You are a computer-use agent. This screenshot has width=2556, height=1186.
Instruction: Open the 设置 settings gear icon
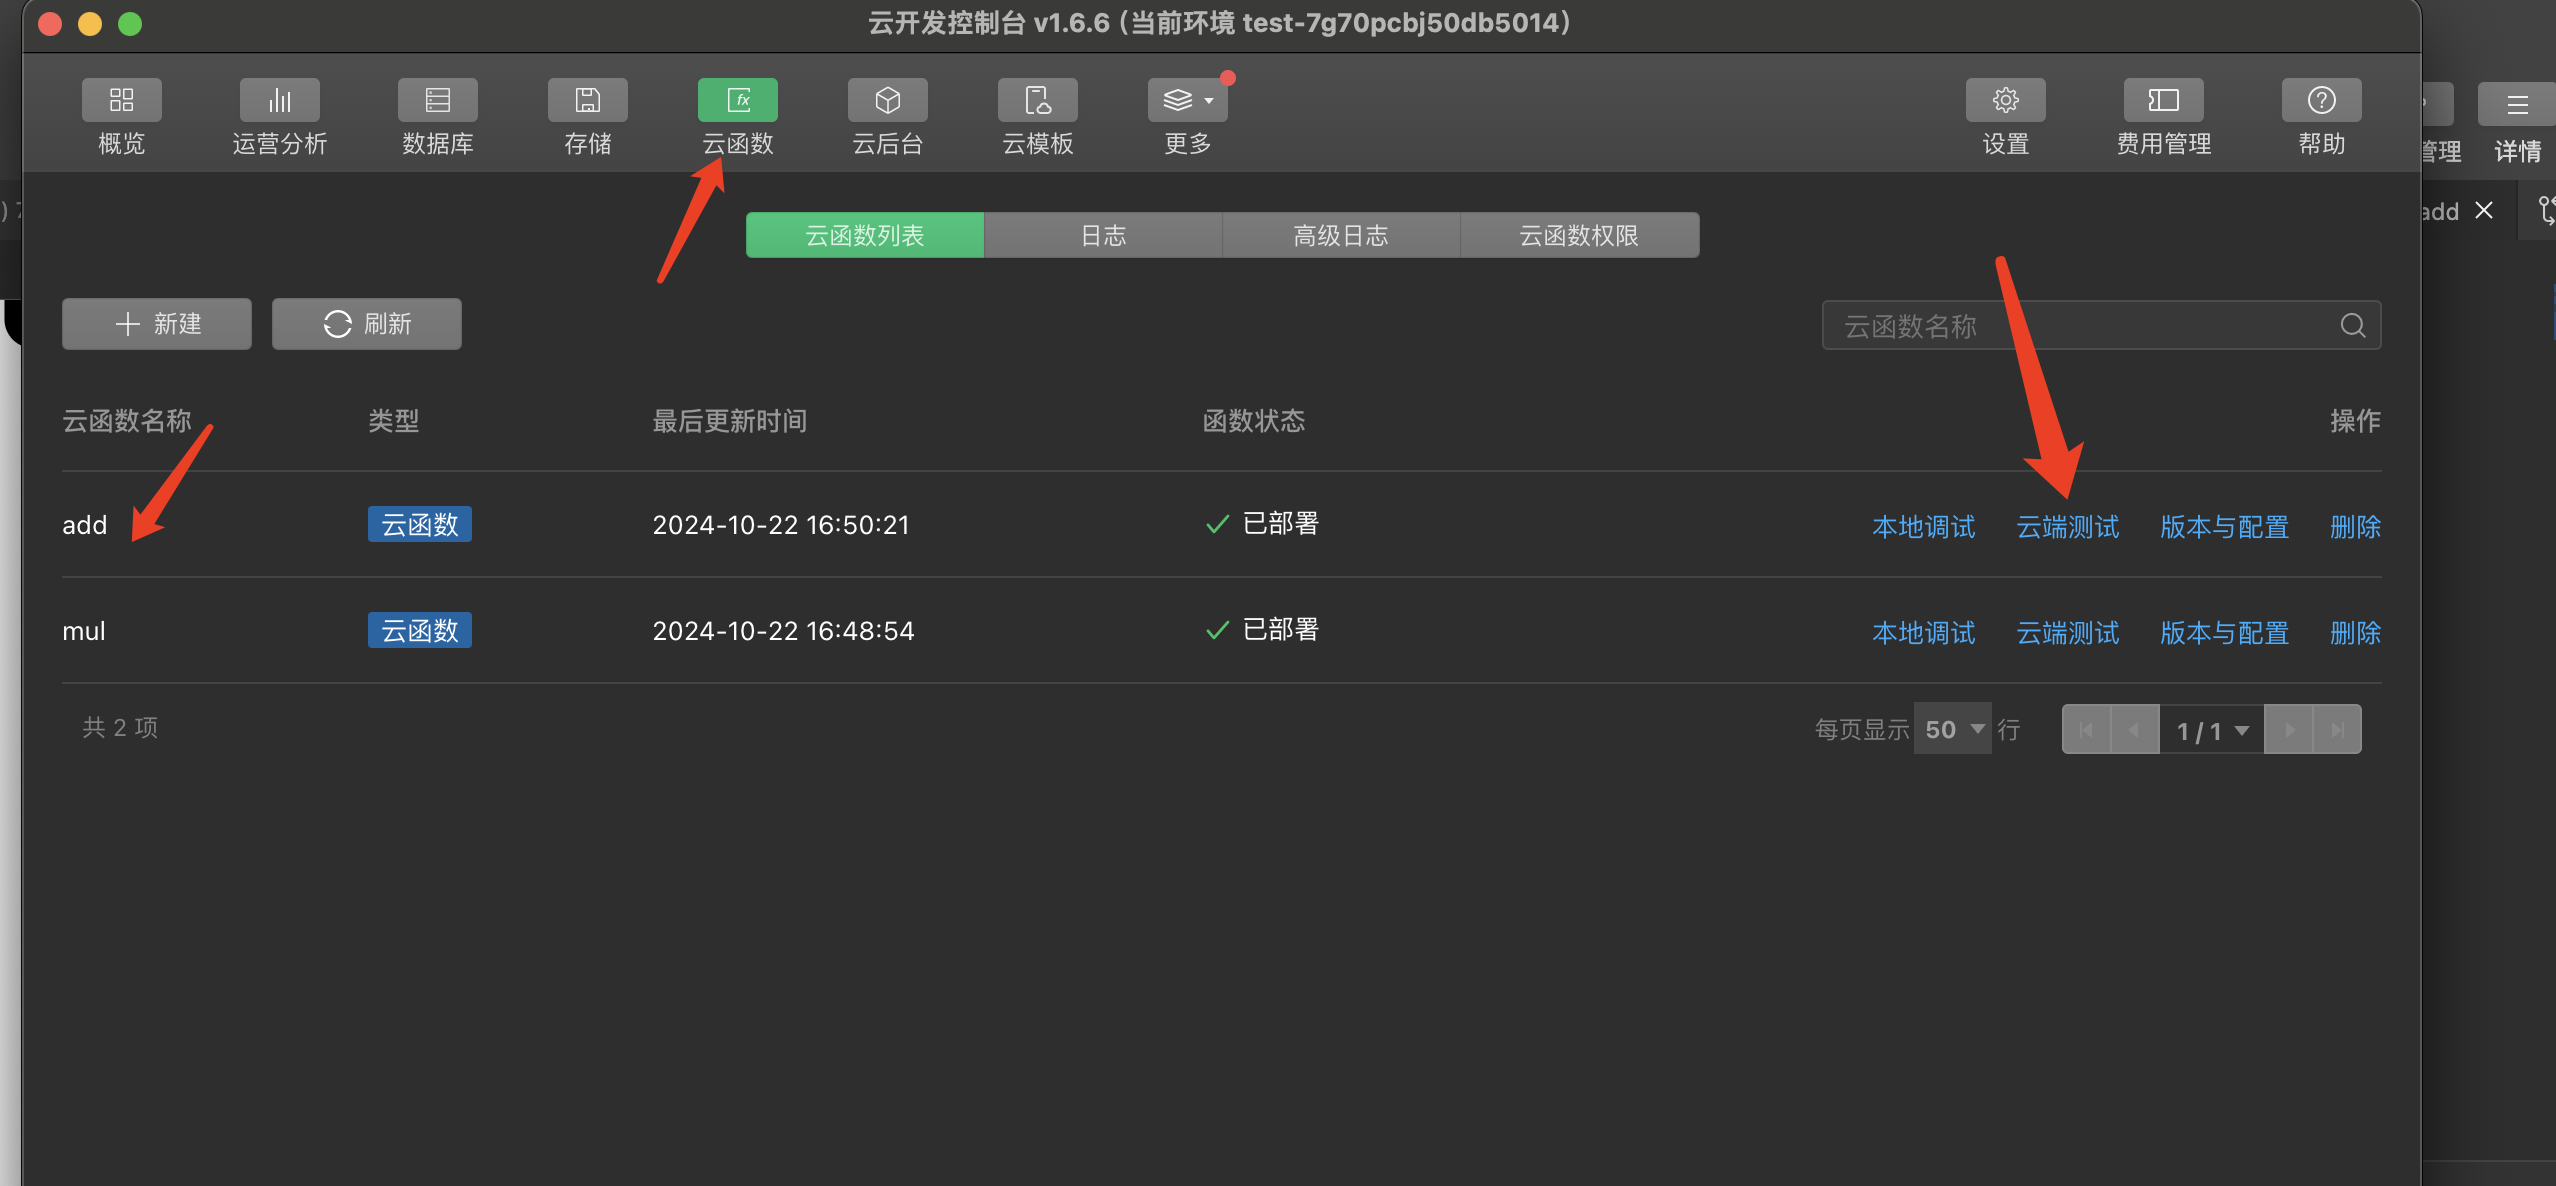2005,101
